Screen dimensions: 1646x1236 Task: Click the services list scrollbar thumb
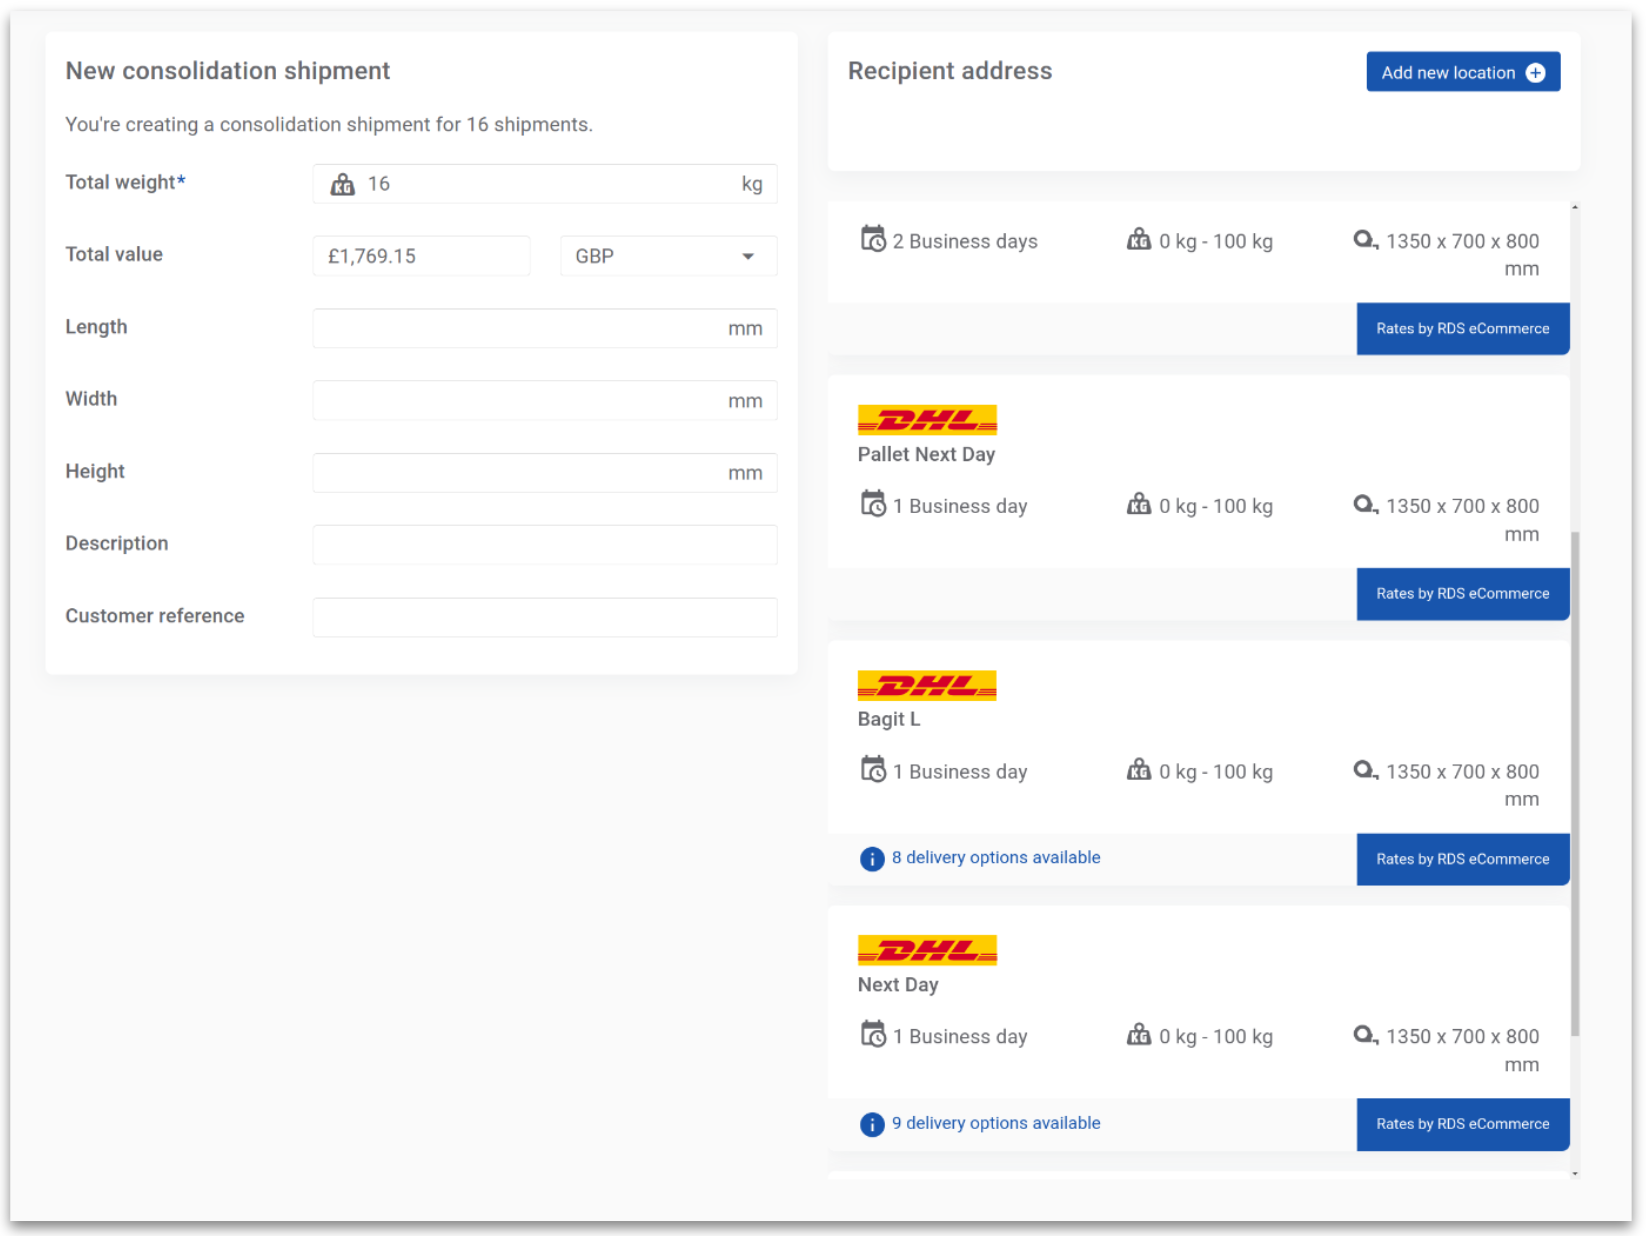[x=1575, y=780]
